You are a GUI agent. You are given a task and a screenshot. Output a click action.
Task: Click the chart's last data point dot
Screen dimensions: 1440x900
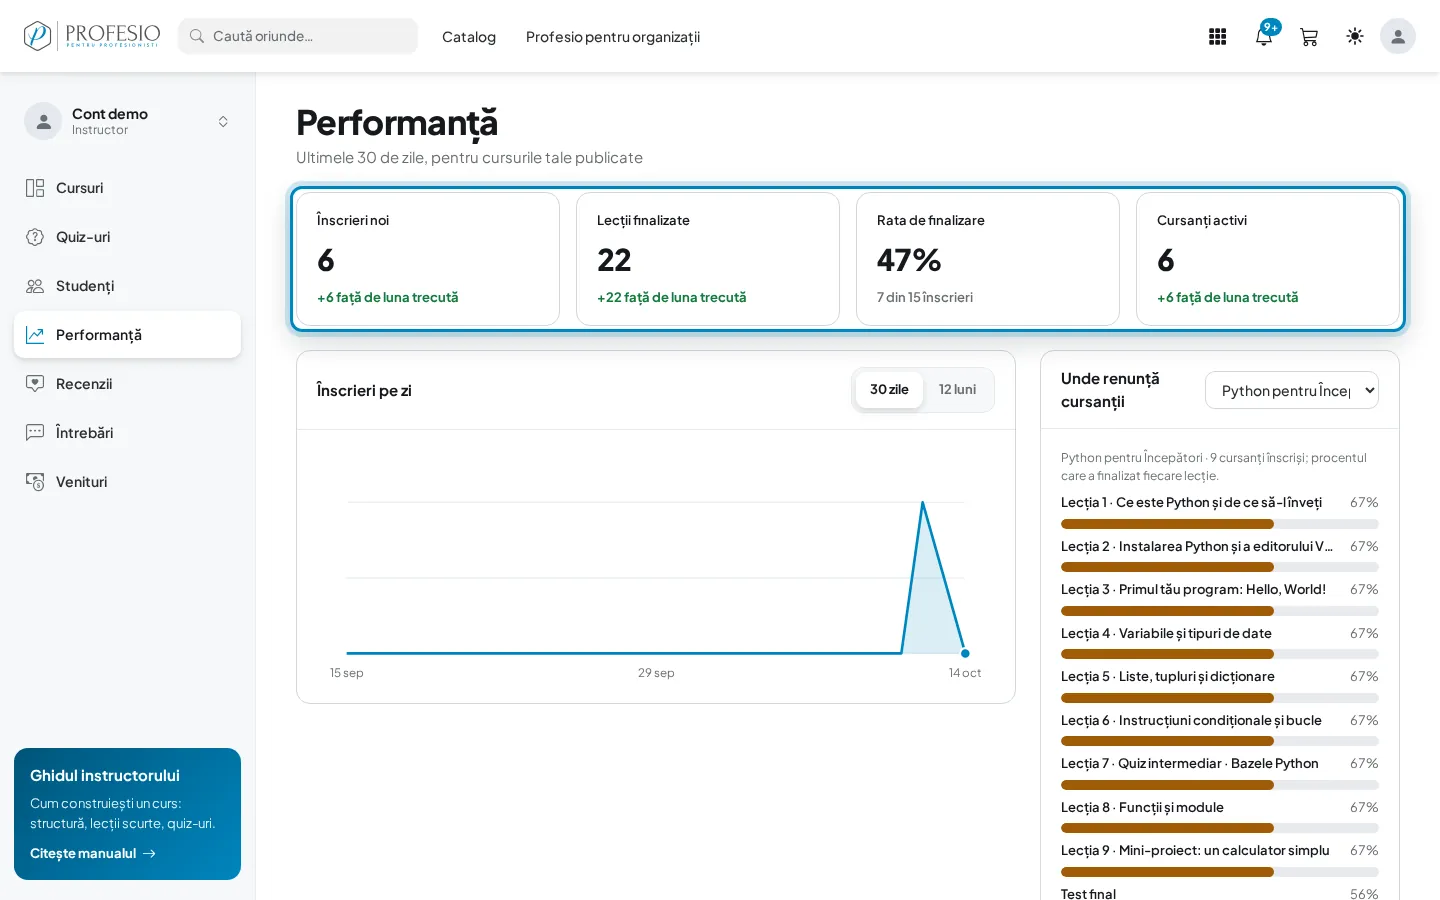tap(965, 653)
